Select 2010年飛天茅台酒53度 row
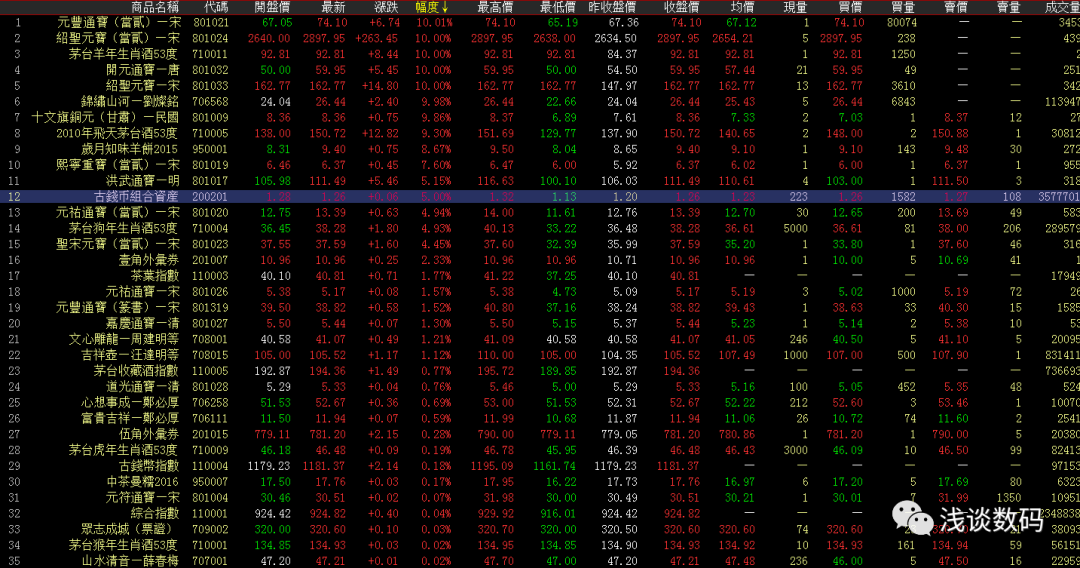Image resolution: width=1080 pixels, height=568 pixels. 540,134
